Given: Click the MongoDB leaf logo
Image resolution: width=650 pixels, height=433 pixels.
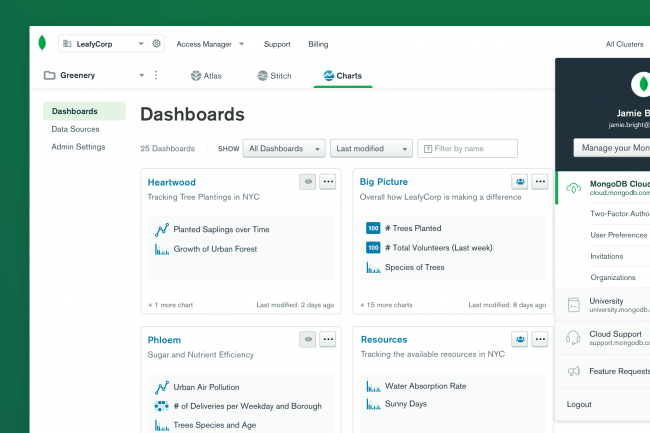Looking at the screenshot, I should point(42,43).
